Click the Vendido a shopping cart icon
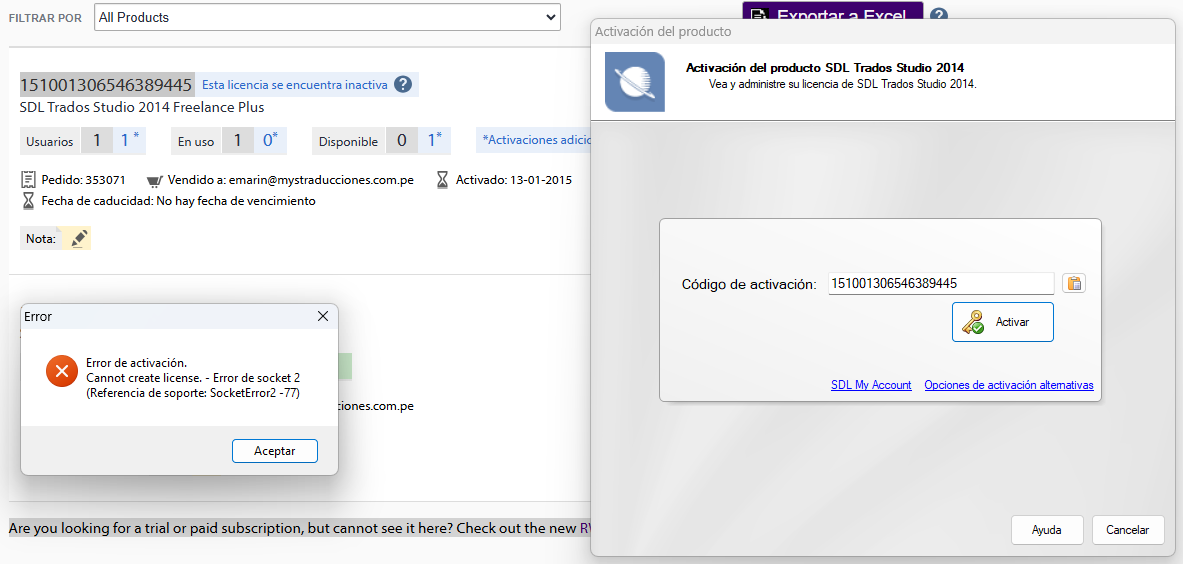Screen dimensions: 1183x564 point(155,180)
